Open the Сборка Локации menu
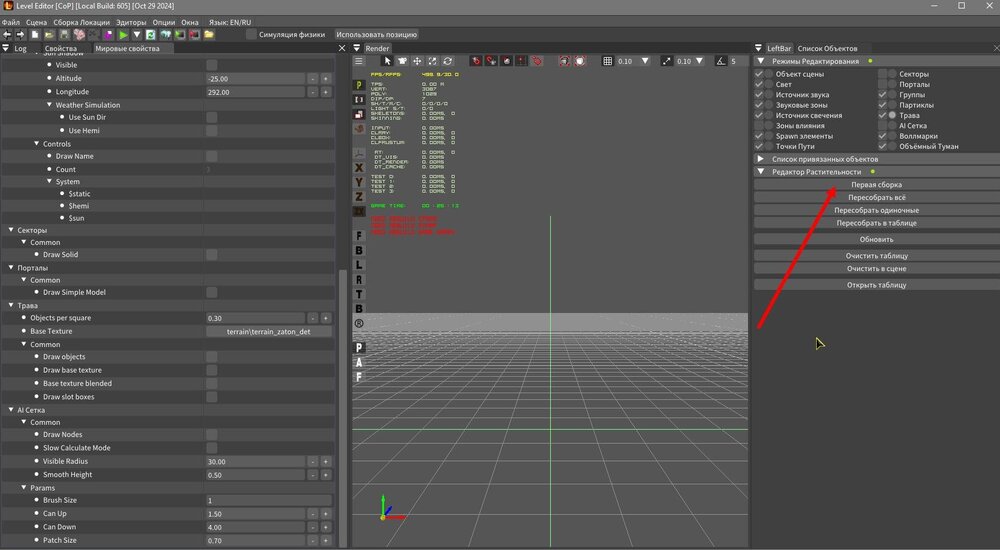The height and width of the screenshot is (550, 1000). pos(81,21)
